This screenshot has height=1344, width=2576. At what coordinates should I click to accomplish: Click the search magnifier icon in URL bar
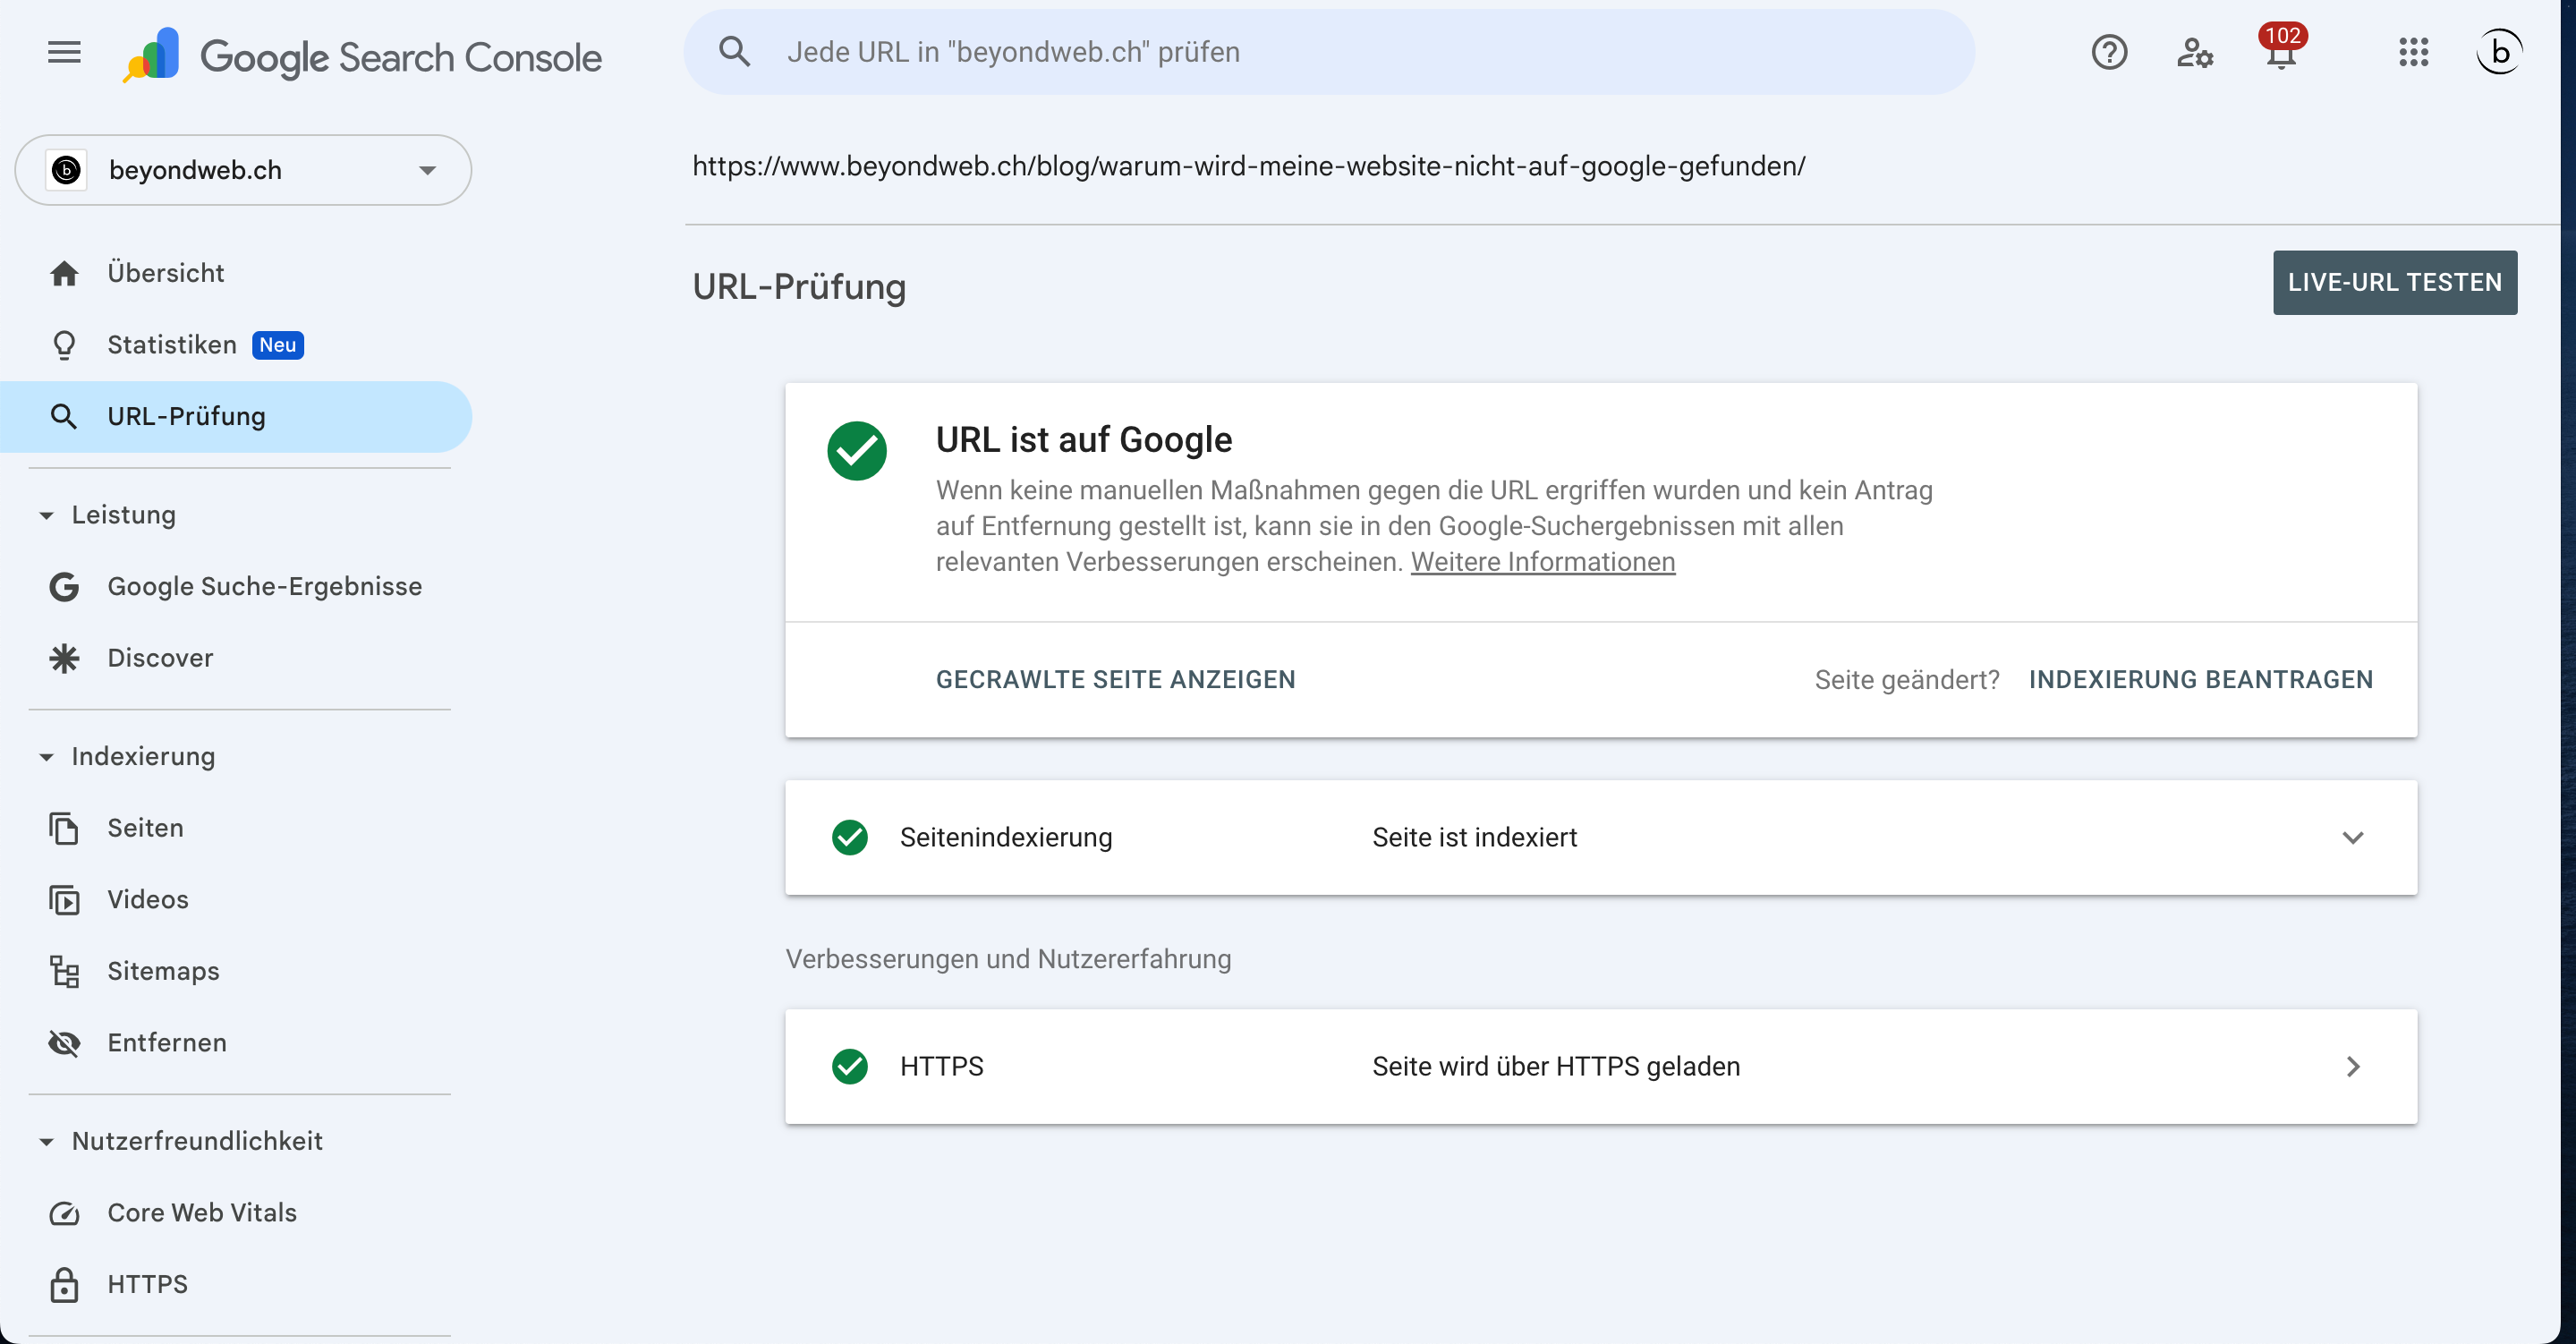pyautogui.click(x=735, y=52)
